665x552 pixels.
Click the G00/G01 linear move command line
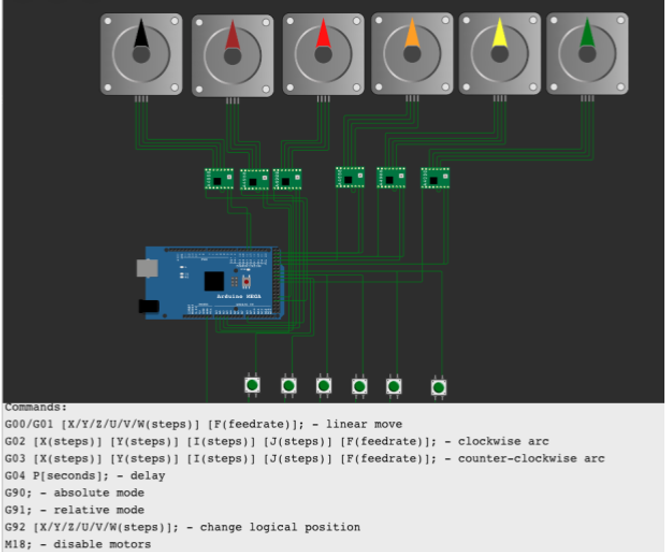point(204,424)
